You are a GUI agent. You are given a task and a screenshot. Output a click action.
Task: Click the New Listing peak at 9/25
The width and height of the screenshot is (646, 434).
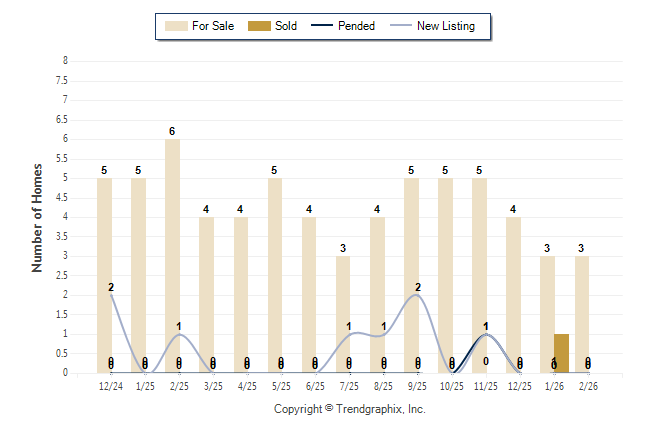click(x=418, y=295)
